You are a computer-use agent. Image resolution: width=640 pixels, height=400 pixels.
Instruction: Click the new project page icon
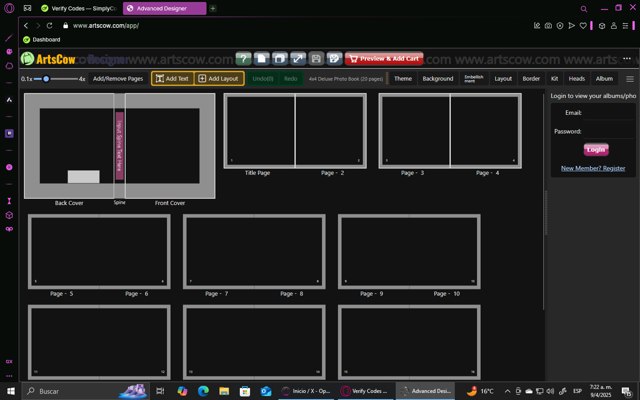[261, 59]
